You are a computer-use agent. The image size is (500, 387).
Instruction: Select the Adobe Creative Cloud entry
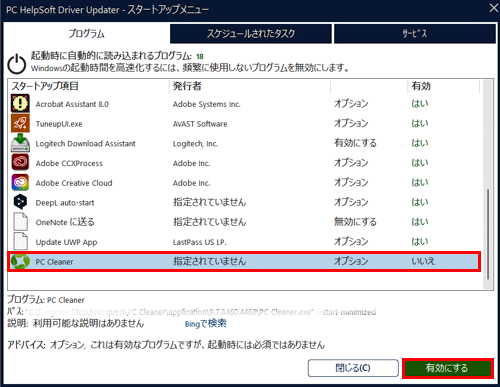point(74,183)
